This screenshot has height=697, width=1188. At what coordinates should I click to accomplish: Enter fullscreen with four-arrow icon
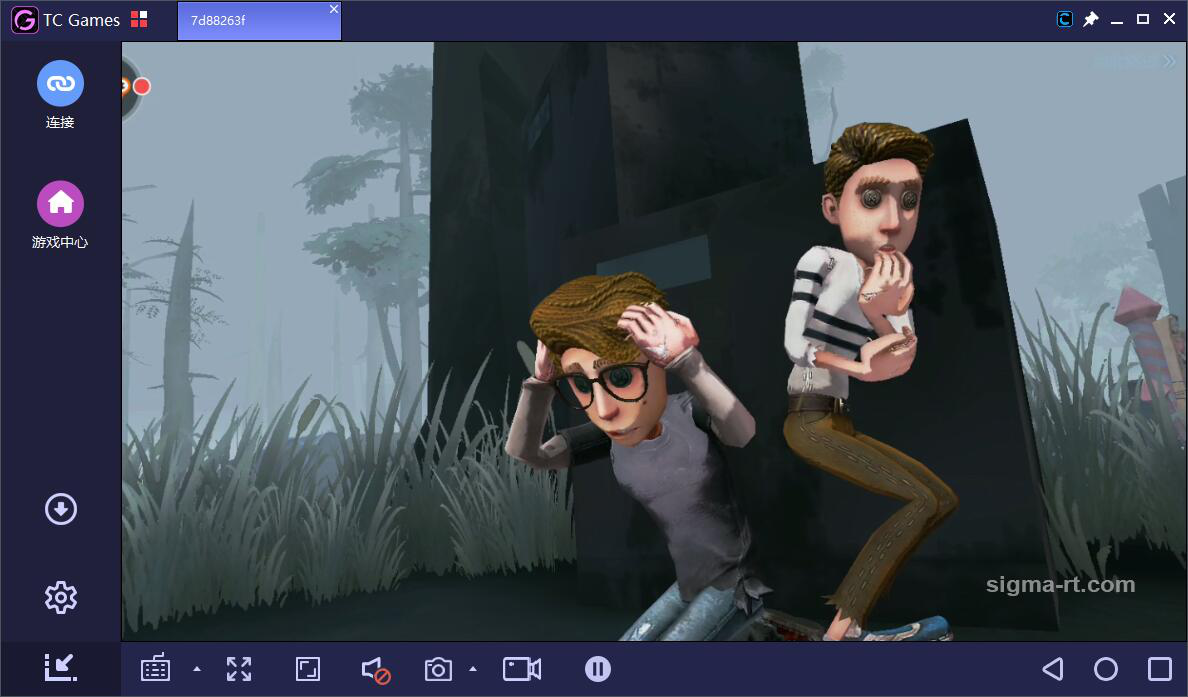pyautogui.click(x=239, y=669)
